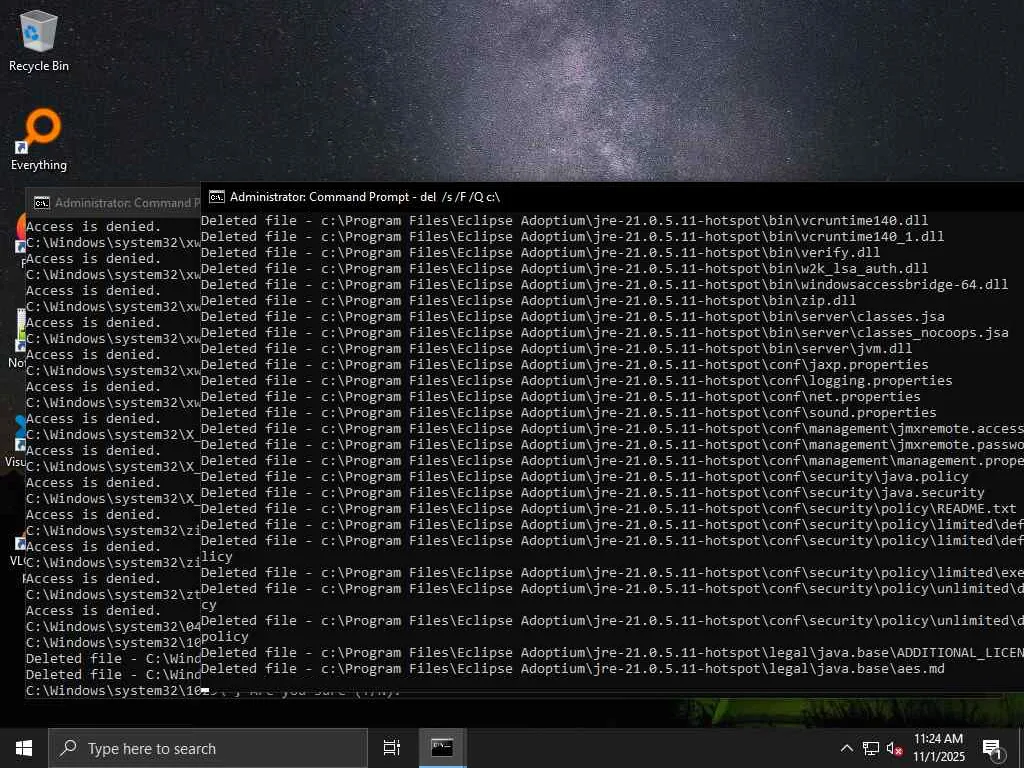The width and height of the screenshot is (1024, 768).
Task: Click the muted volume tray icon
Action: click(894, 748)
